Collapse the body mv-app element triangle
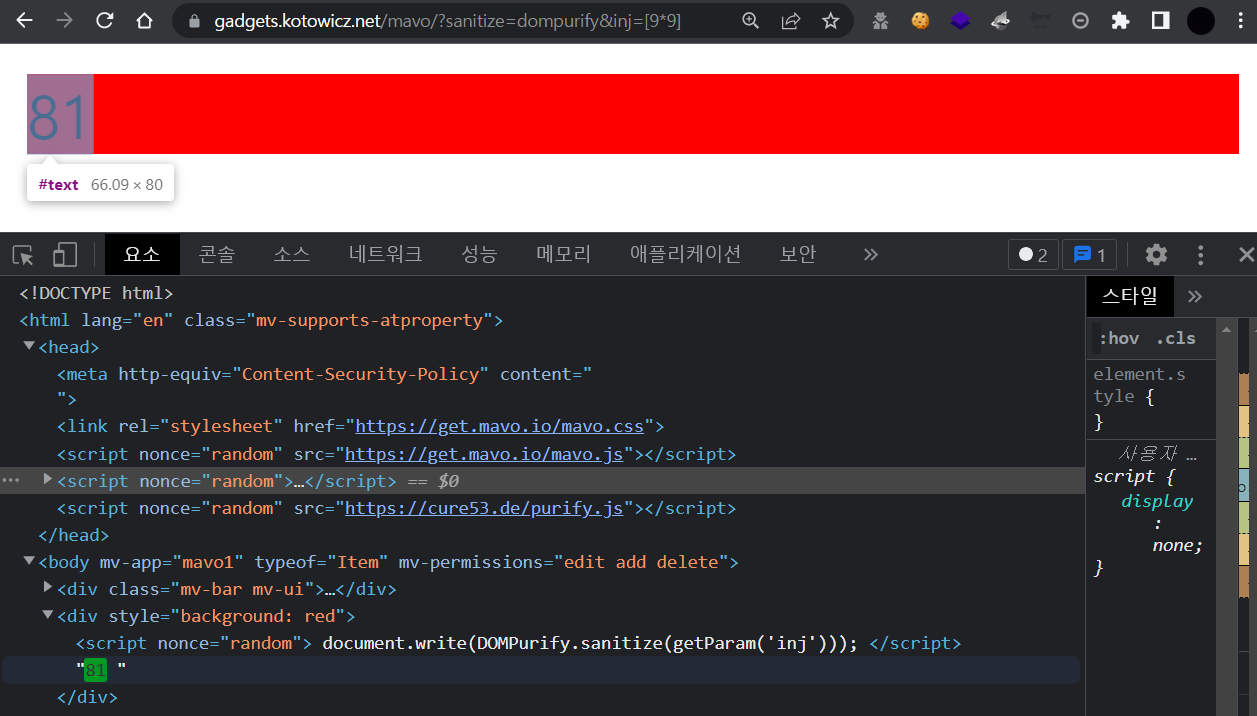Screen dimensions: 1257x716 point(29,561)
